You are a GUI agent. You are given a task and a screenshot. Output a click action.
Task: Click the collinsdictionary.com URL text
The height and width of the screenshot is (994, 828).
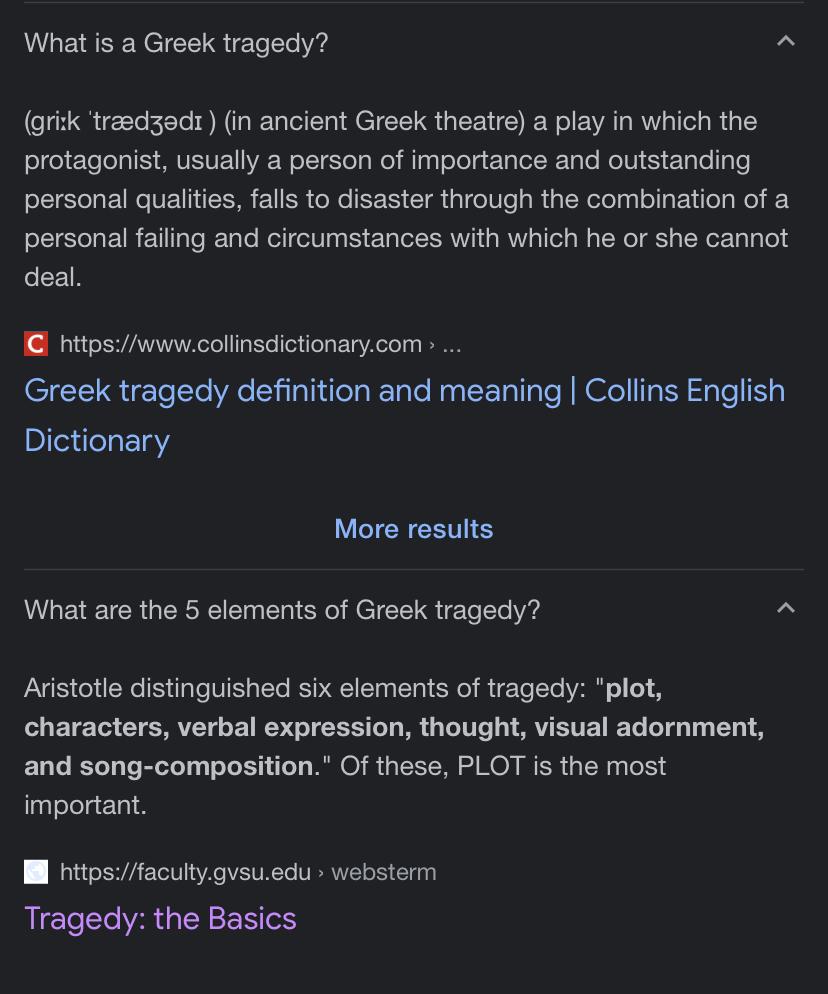241,344
